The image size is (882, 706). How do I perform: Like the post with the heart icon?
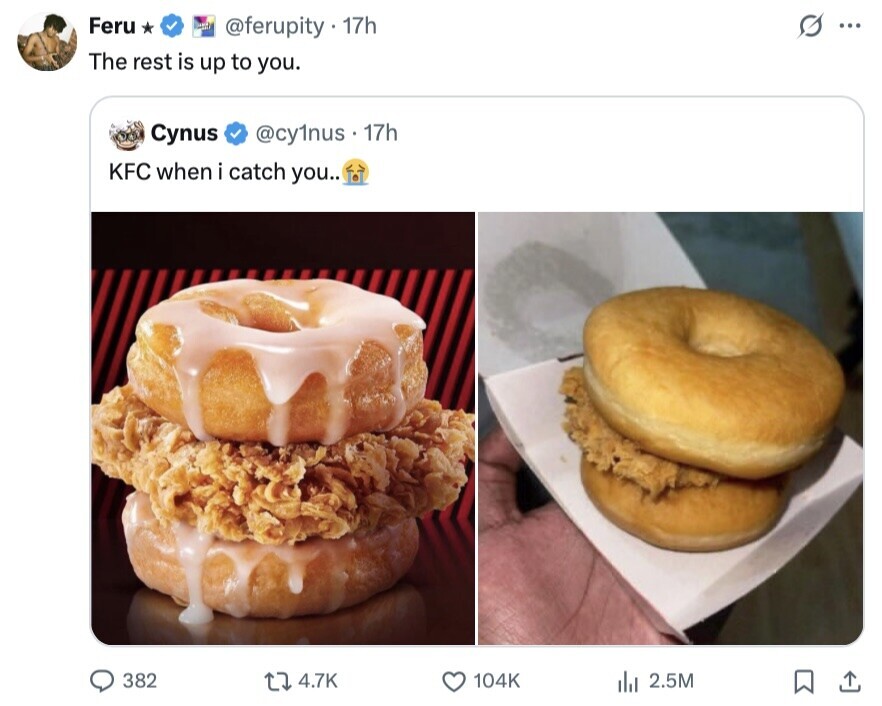(454, 681)
